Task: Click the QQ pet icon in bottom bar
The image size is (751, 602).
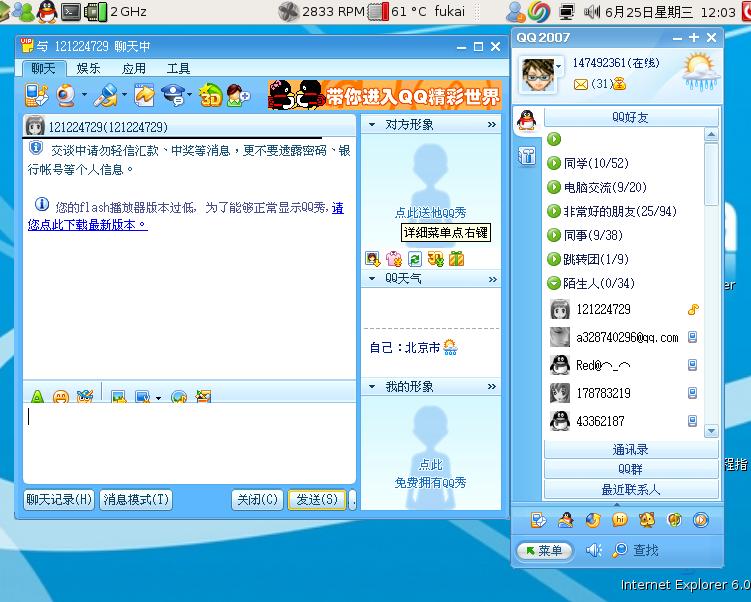Action: tap(647, 520)
